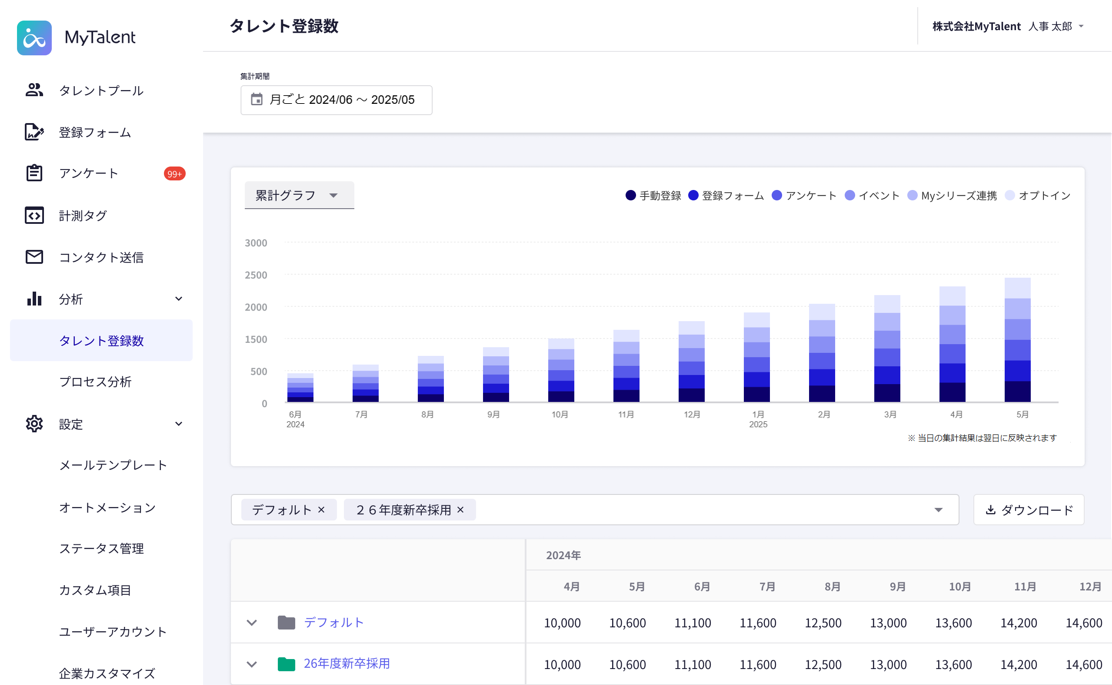Click the 分析 bar chart icon

coord(34,299)
